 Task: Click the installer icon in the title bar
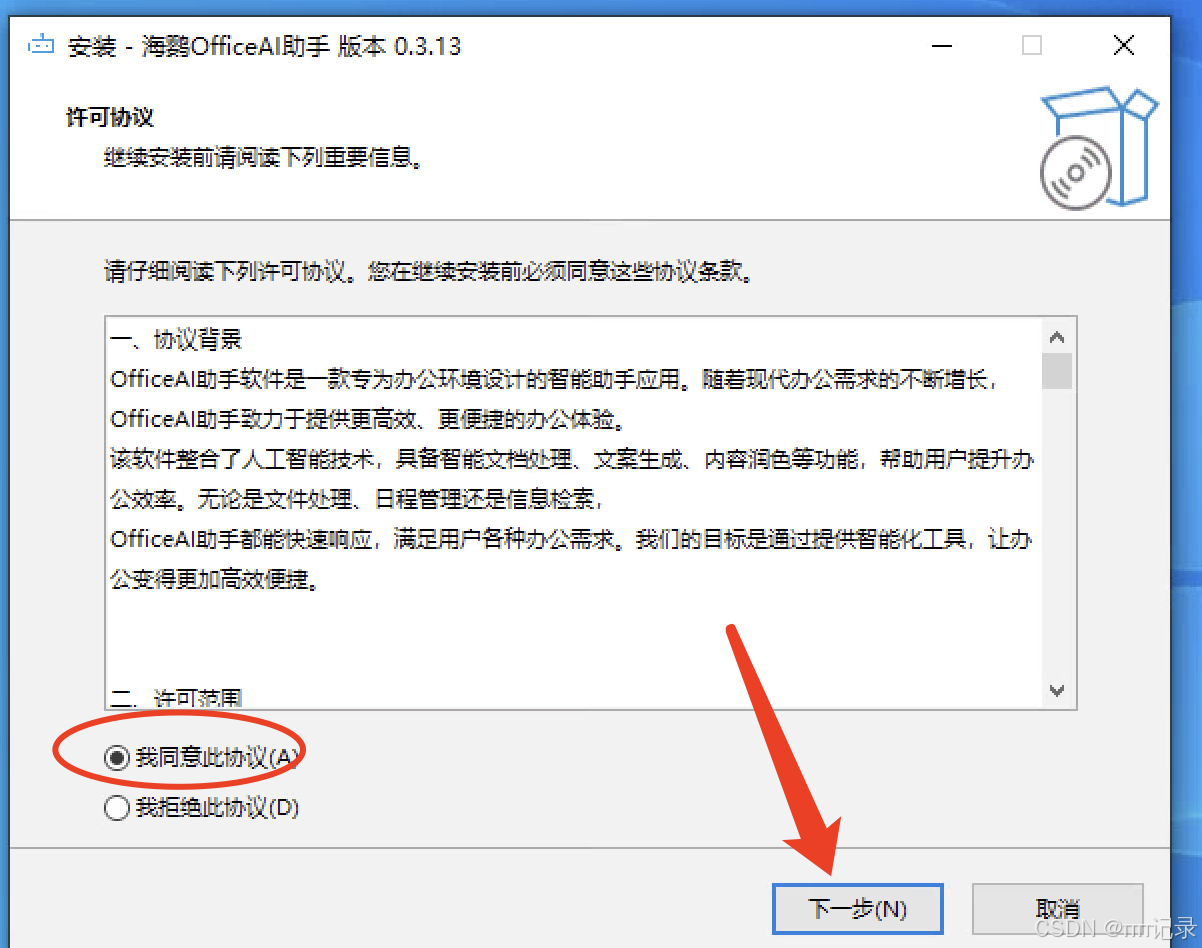click(40, 46)
